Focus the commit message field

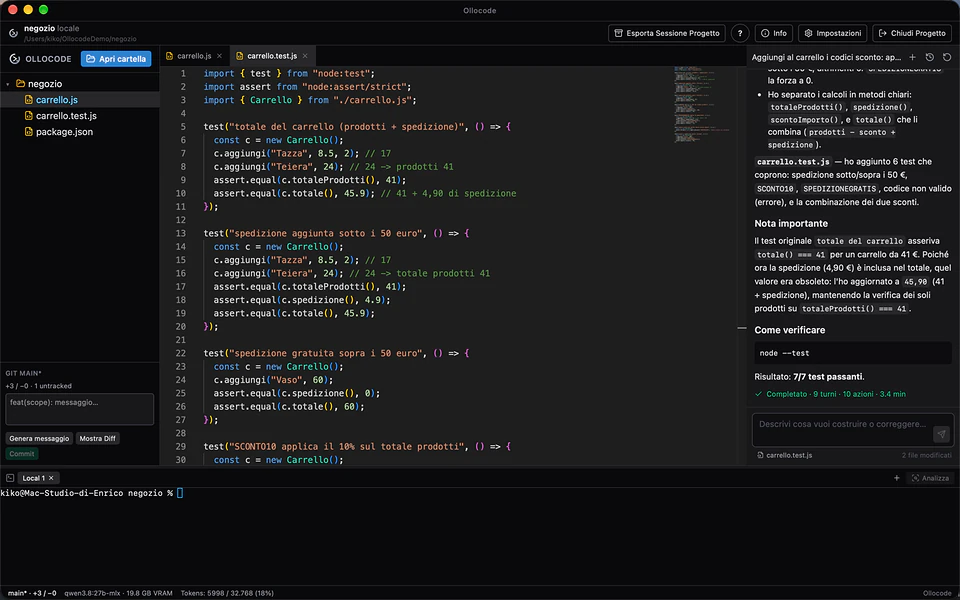(80, 409)
